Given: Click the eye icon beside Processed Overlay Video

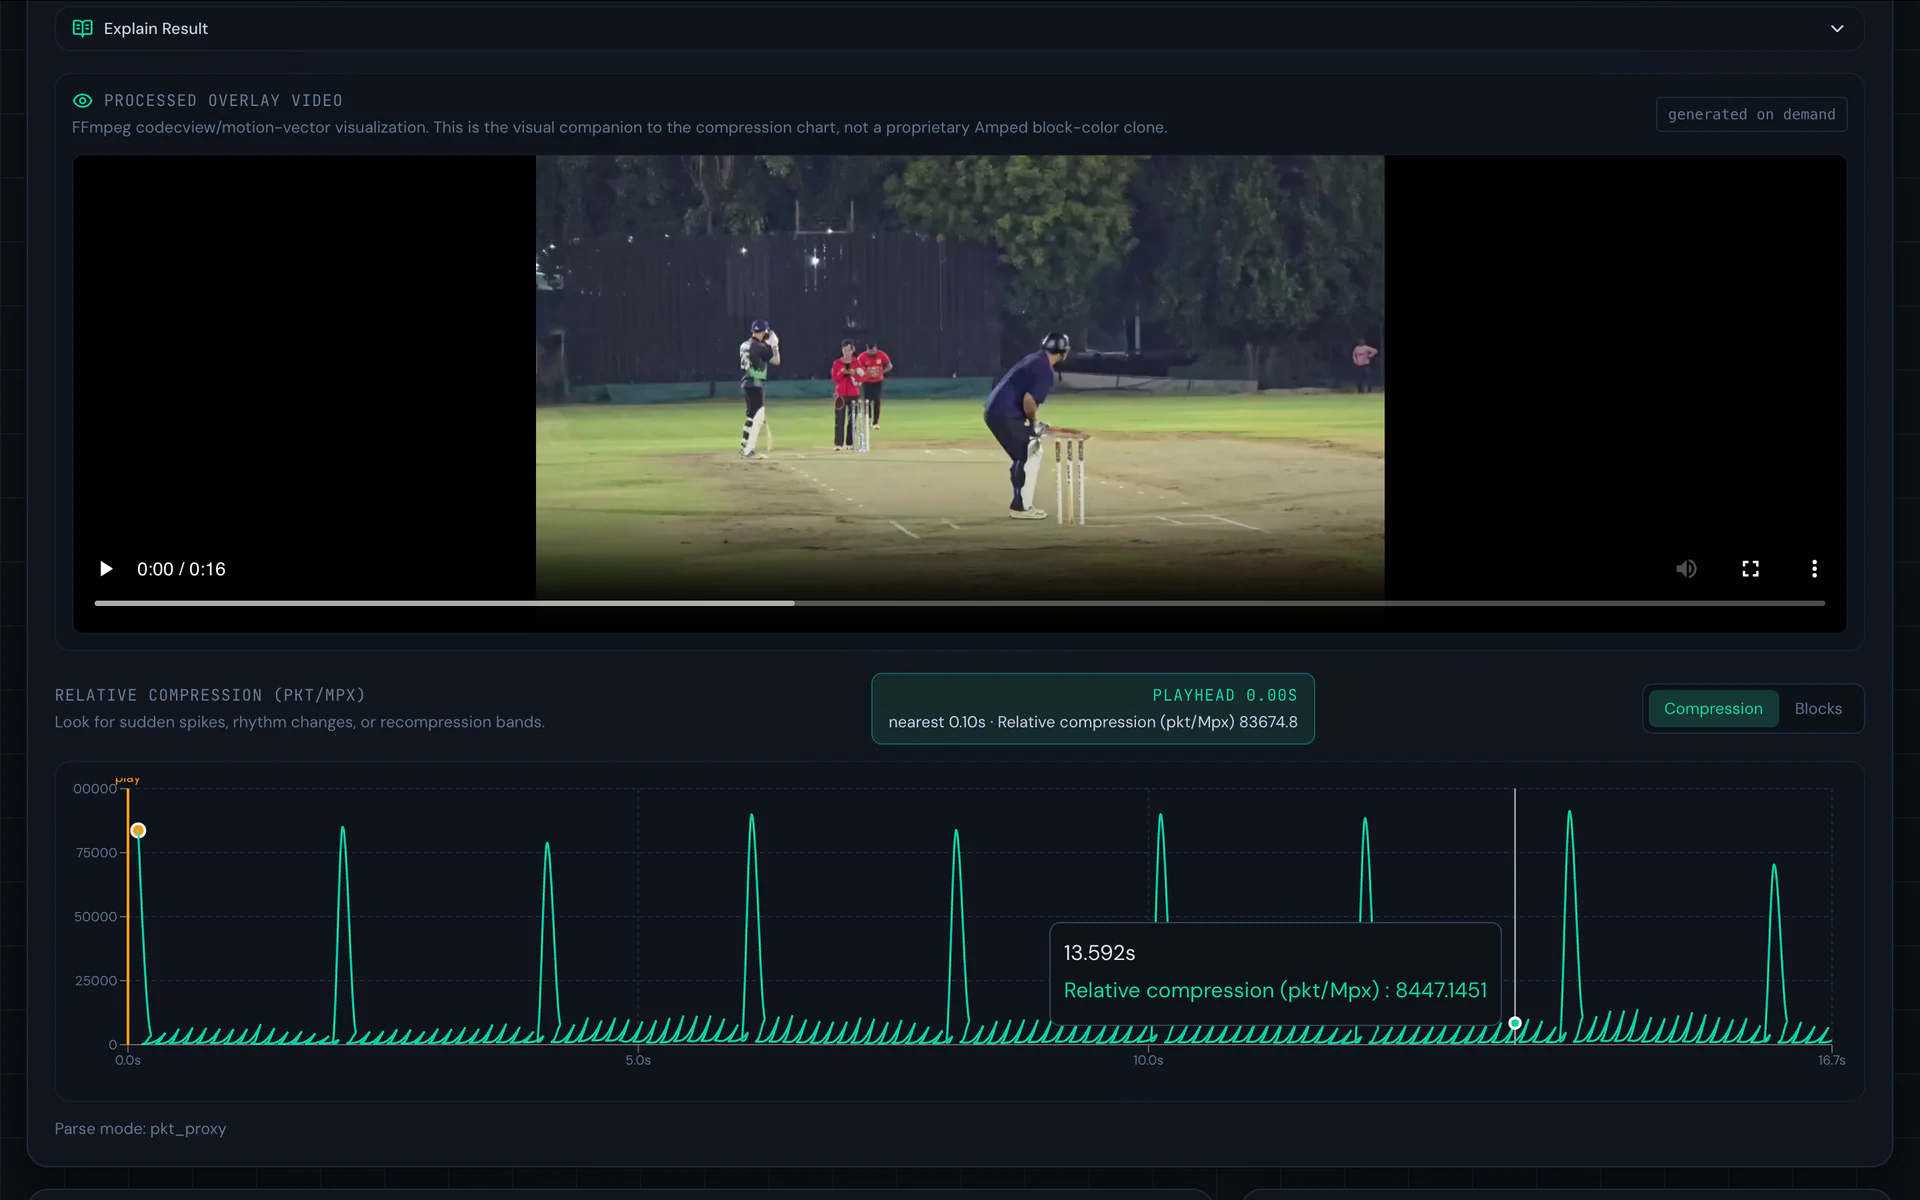Looking at the screenshot, I should pyautogui.click(x=82, y=101).
